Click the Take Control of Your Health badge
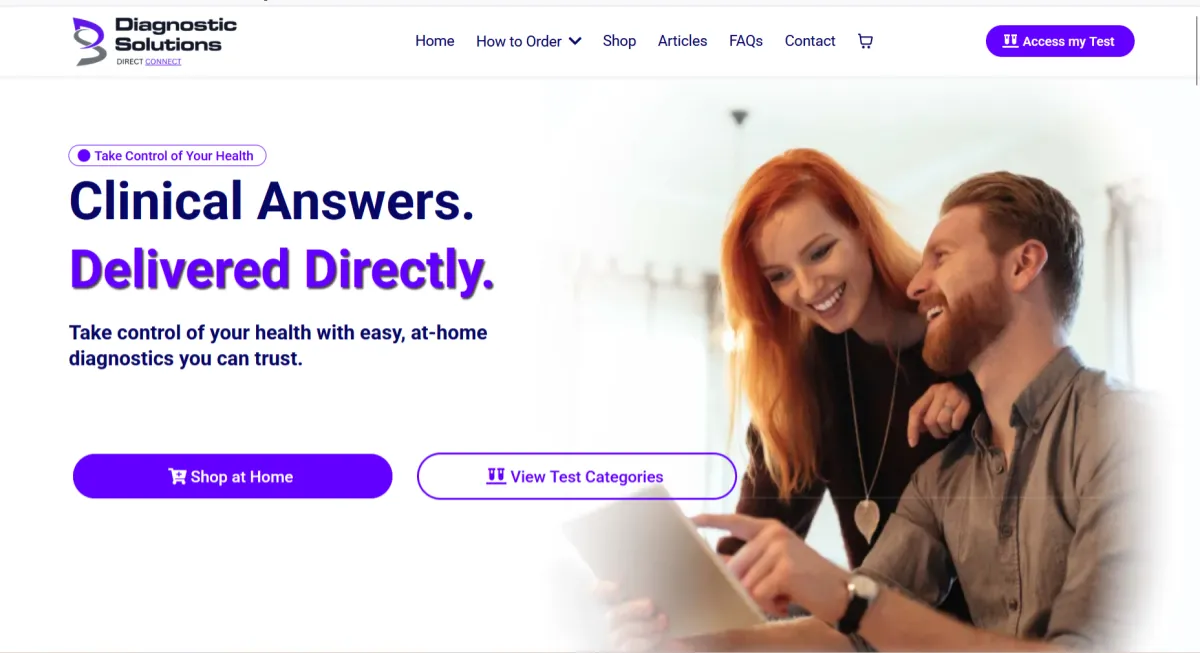 tap(167, 156)
